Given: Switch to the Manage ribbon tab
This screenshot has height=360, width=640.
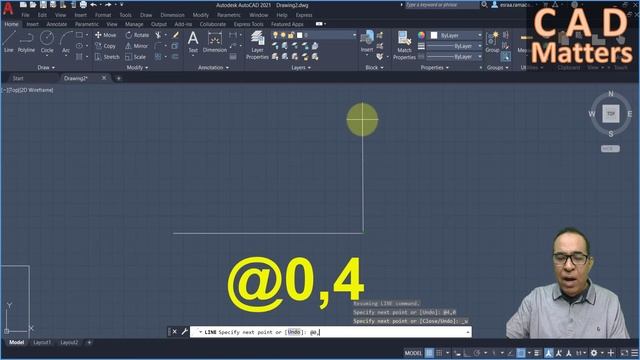Looking at the screenshot, I should (134, 24).
